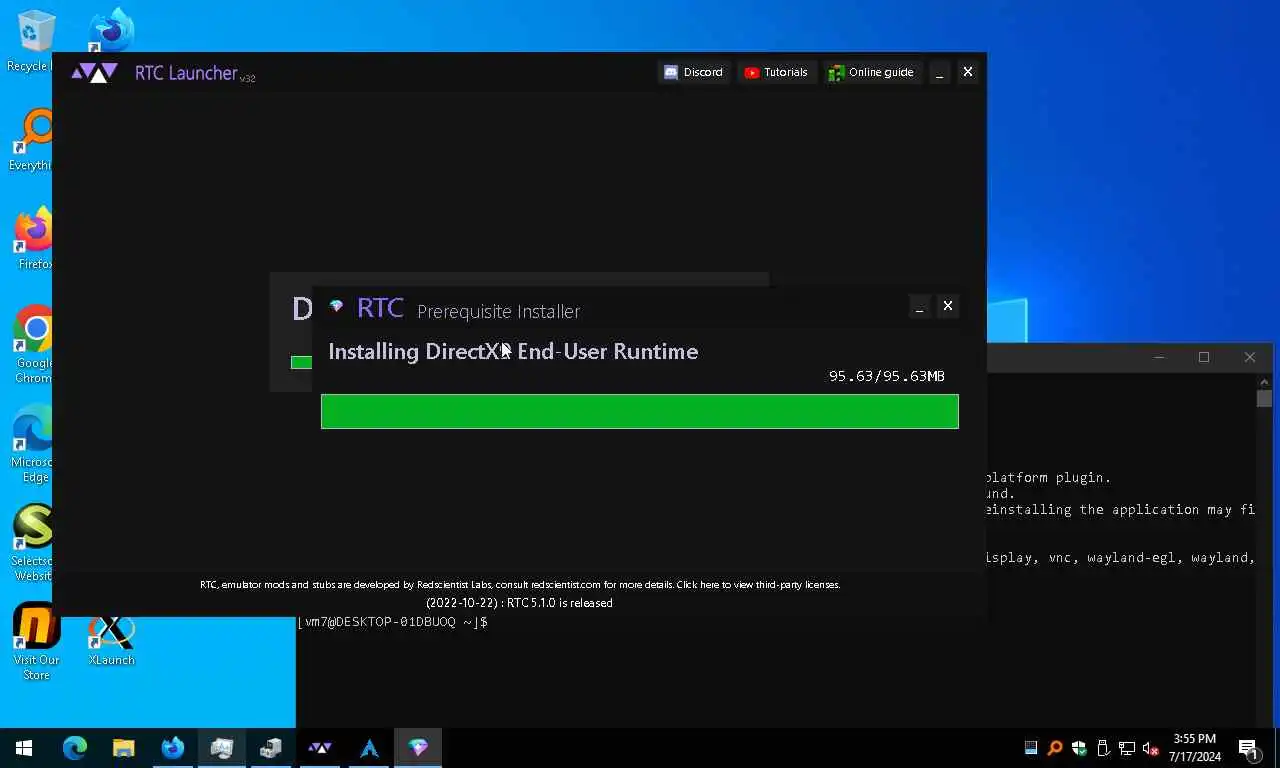Click the Everything search tray icon

pyautogui.click(x=1055, y=748)
